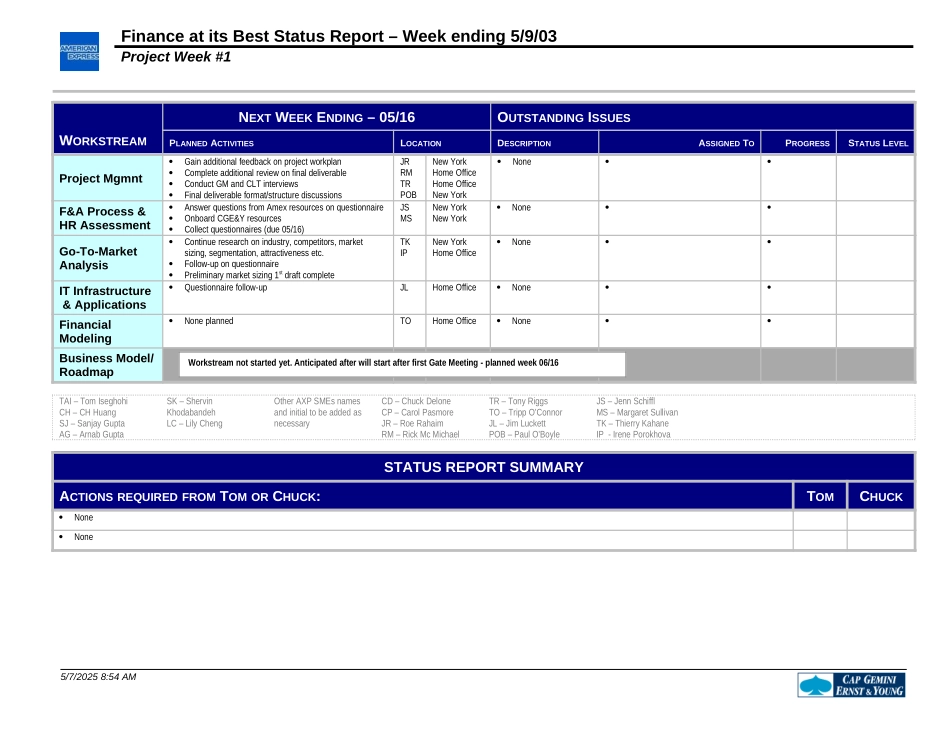Click 'MS – Margaret Sullivan' legend entry

[x=637, y=413]
